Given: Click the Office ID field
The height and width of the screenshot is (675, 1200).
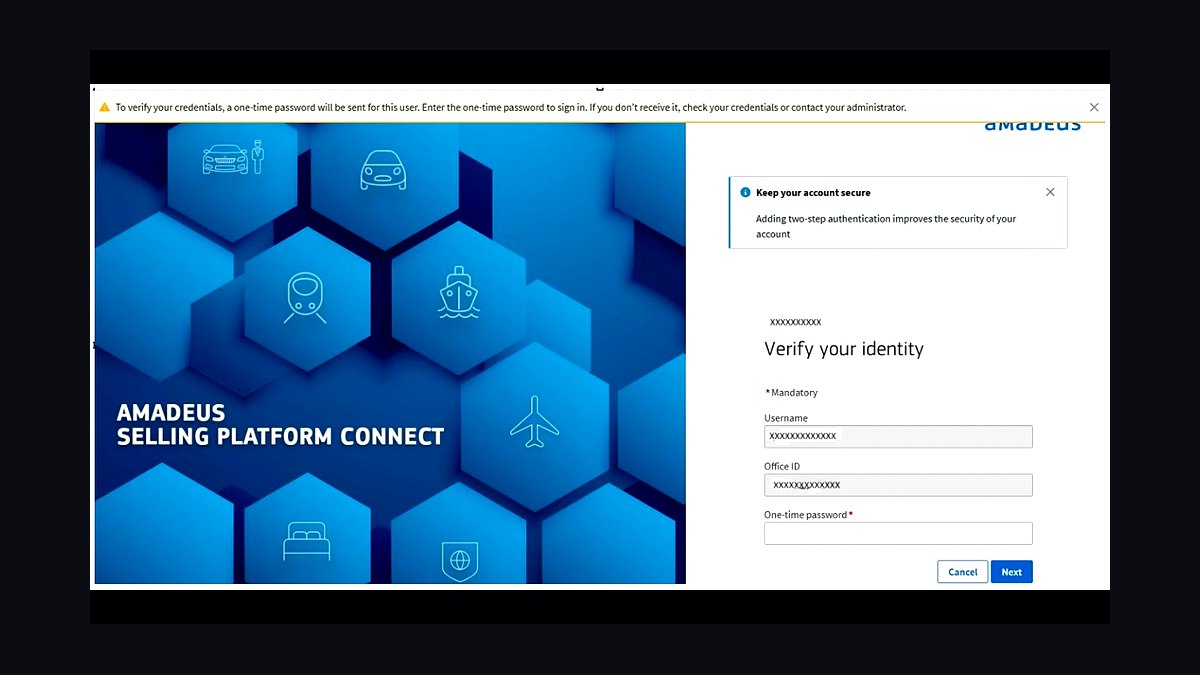Looking at the screenshot, I should coord(898,485).
